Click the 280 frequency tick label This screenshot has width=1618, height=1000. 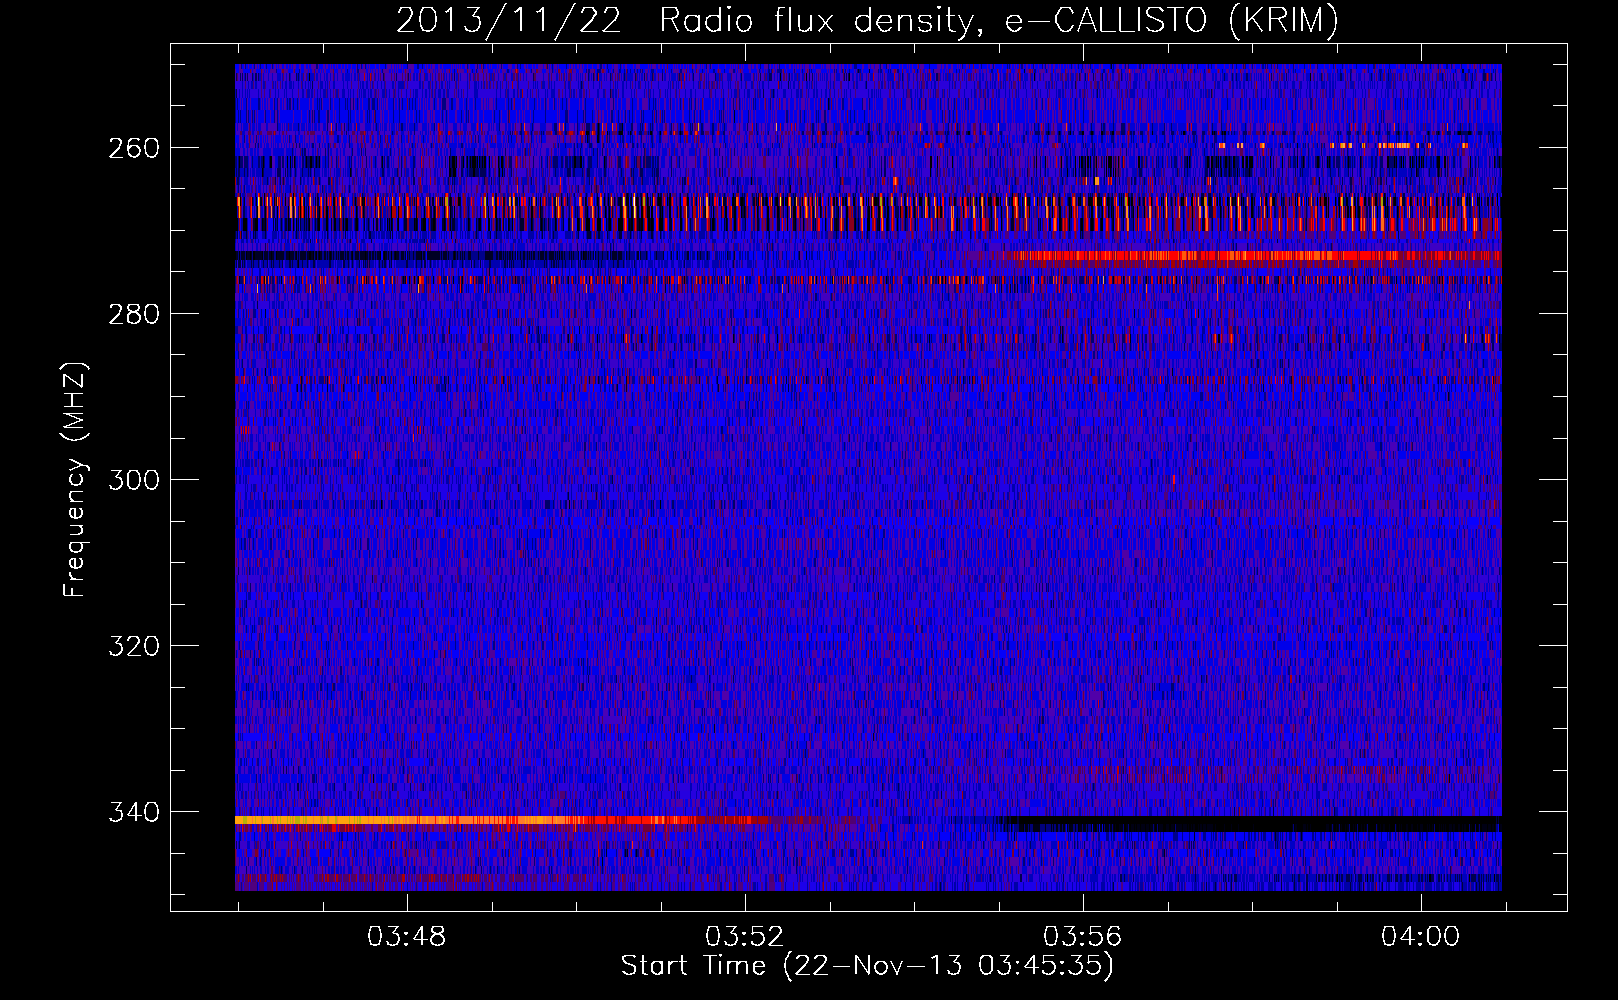click(x=134, y=314)
